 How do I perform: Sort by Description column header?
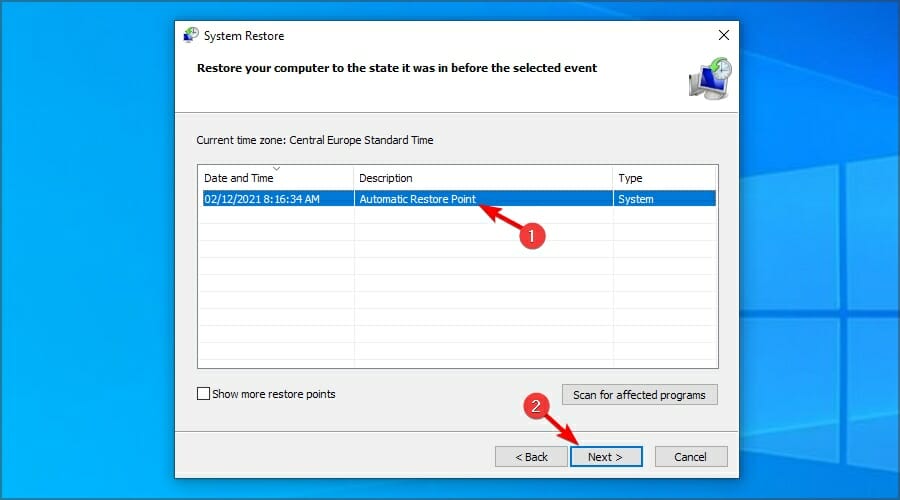click(483, 178)
